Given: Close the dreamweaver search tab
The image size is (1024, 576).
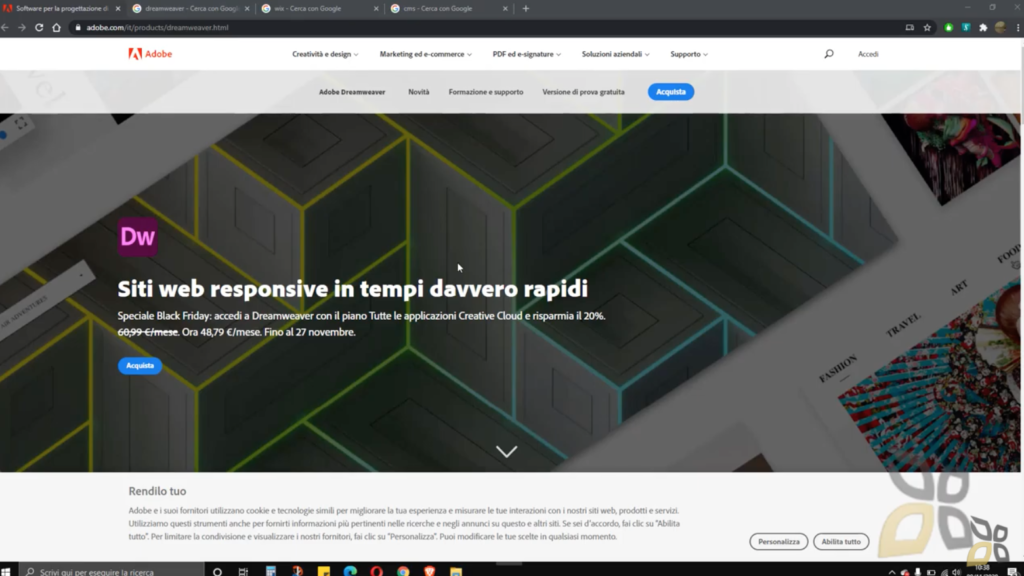Looking at the screenshot, I should pos(247,8).
